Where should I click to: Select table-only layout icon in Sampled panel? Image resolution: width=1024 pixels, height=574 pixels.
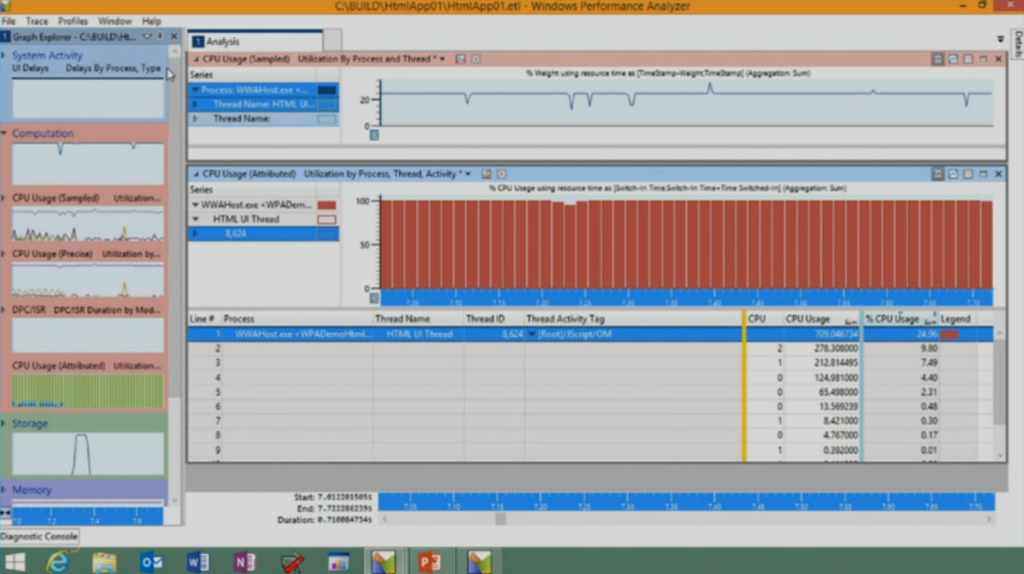point(968,59)
